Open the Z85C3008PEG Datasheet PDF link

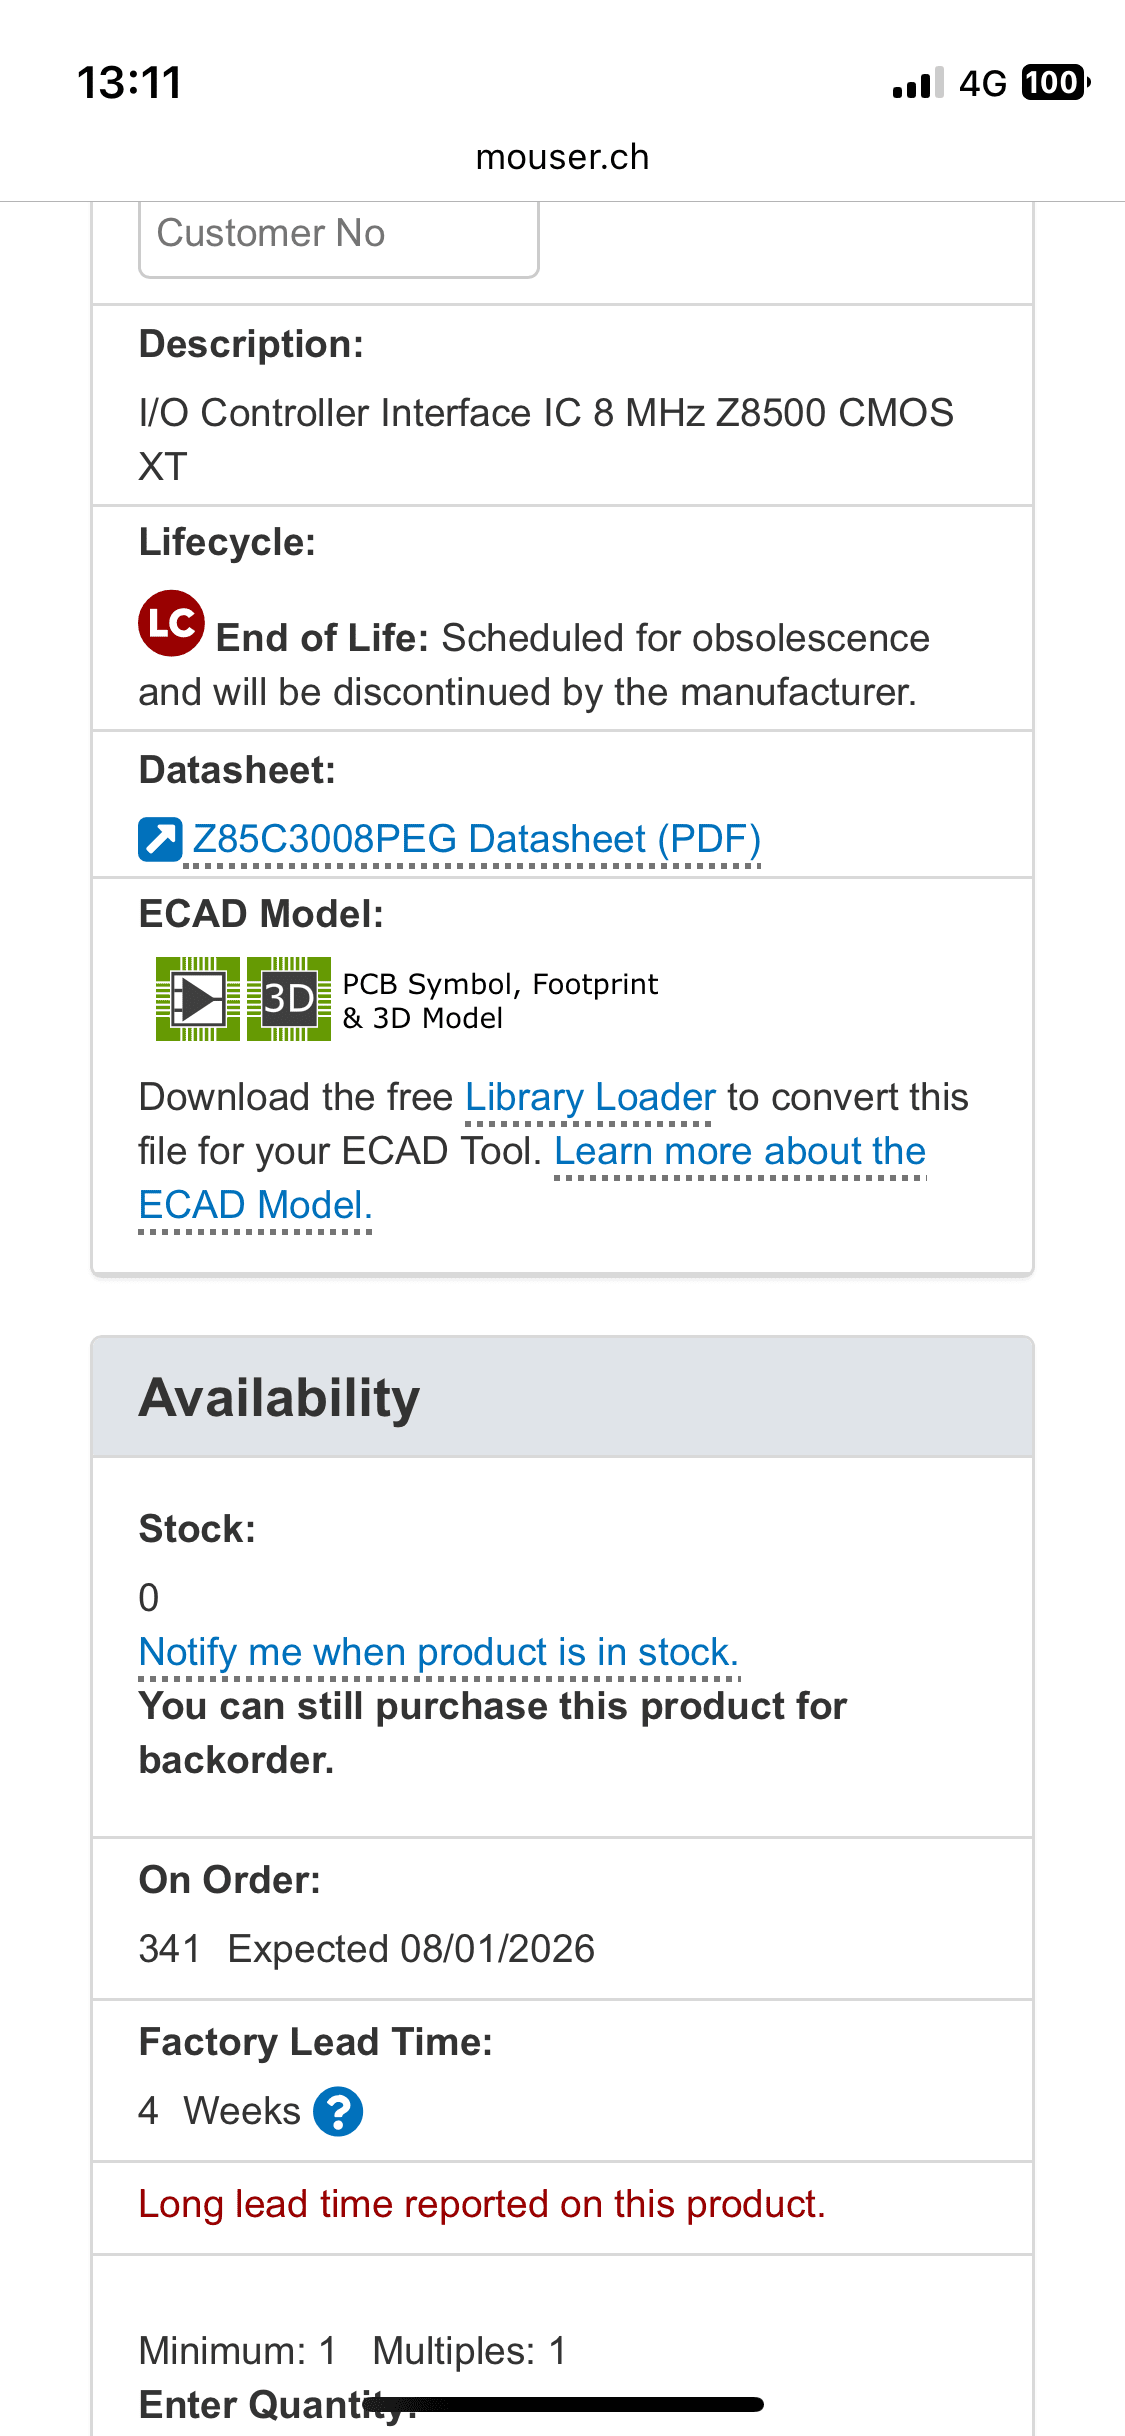(476, 839)
